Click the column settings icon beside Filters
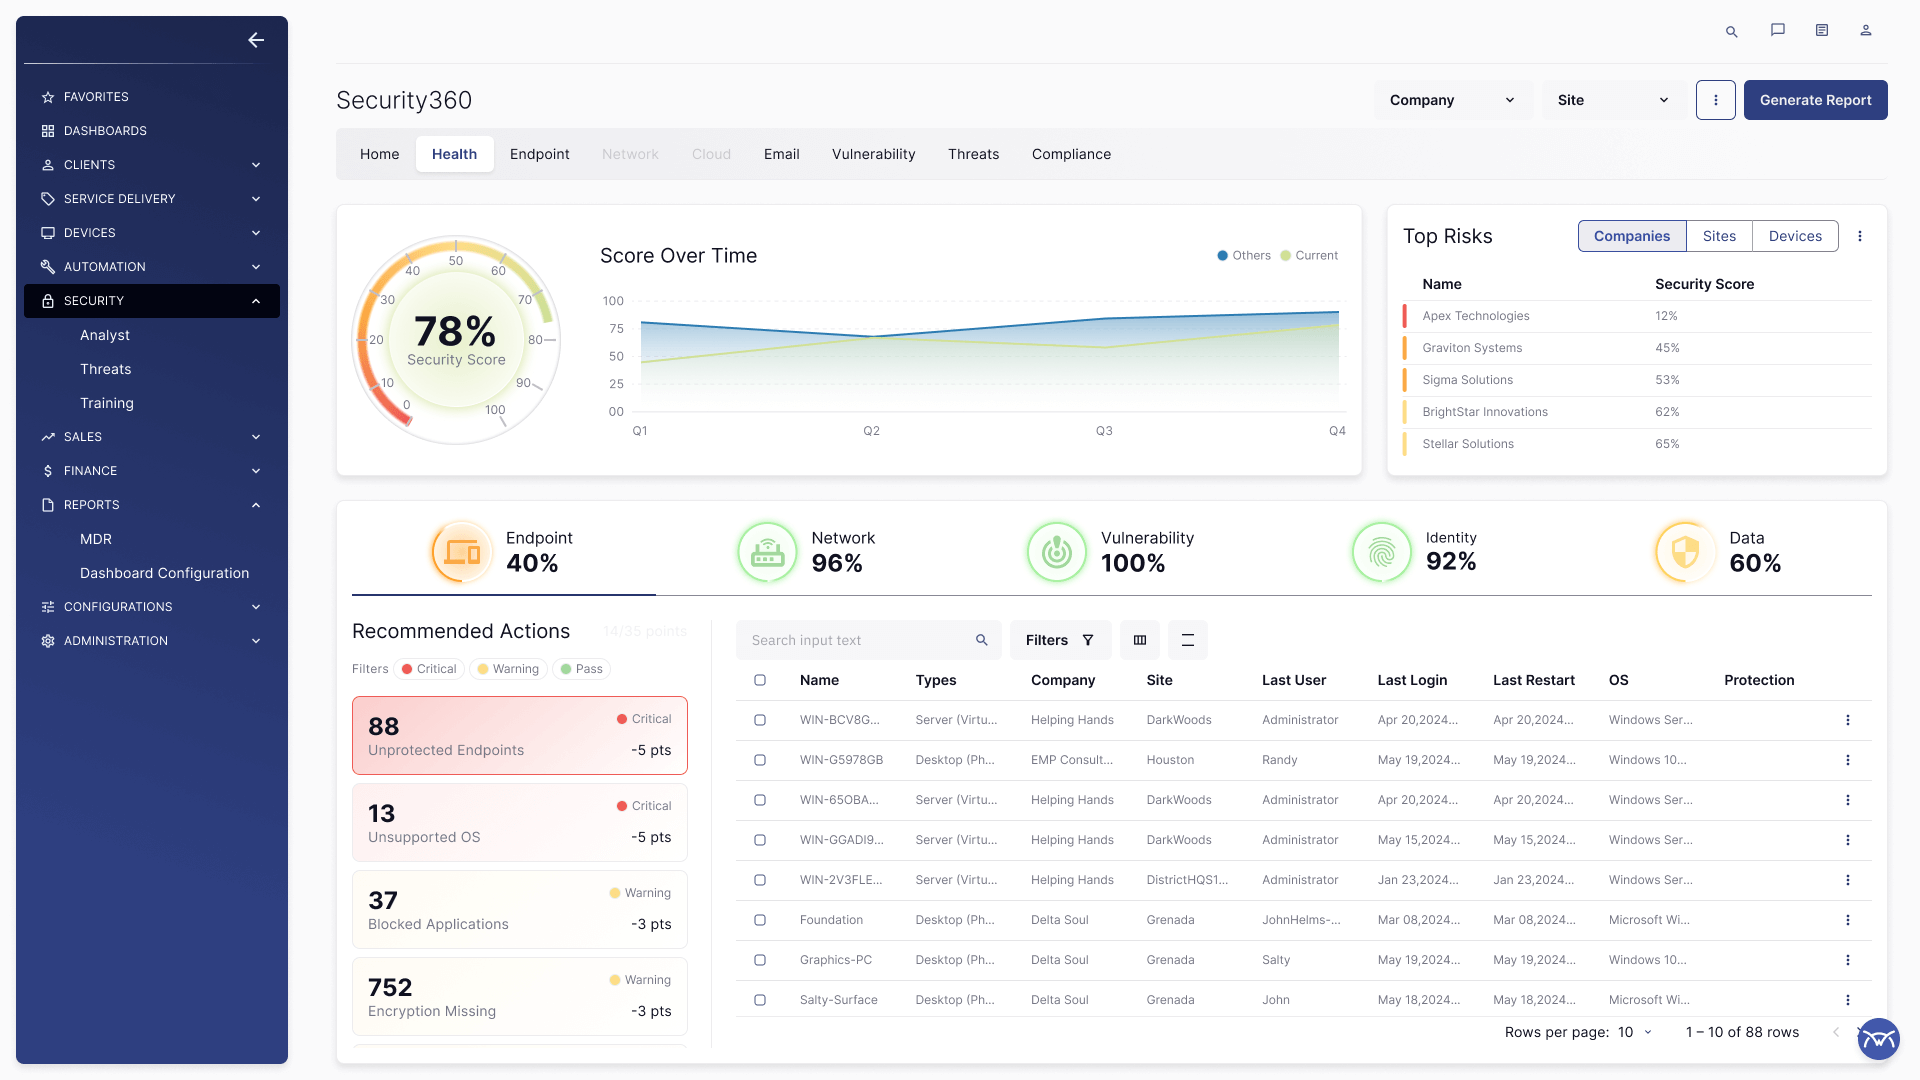 (x=1139, y=640)
